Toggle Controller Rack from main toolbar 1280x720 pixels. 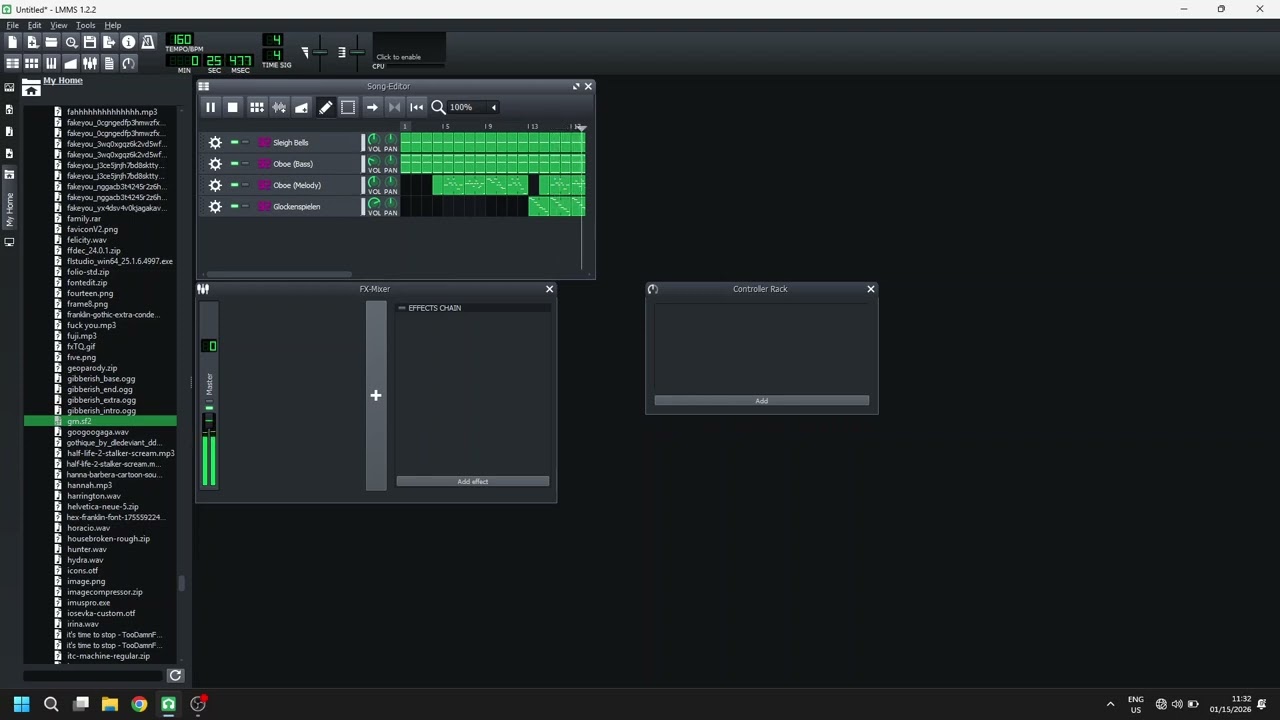(128, 63)
